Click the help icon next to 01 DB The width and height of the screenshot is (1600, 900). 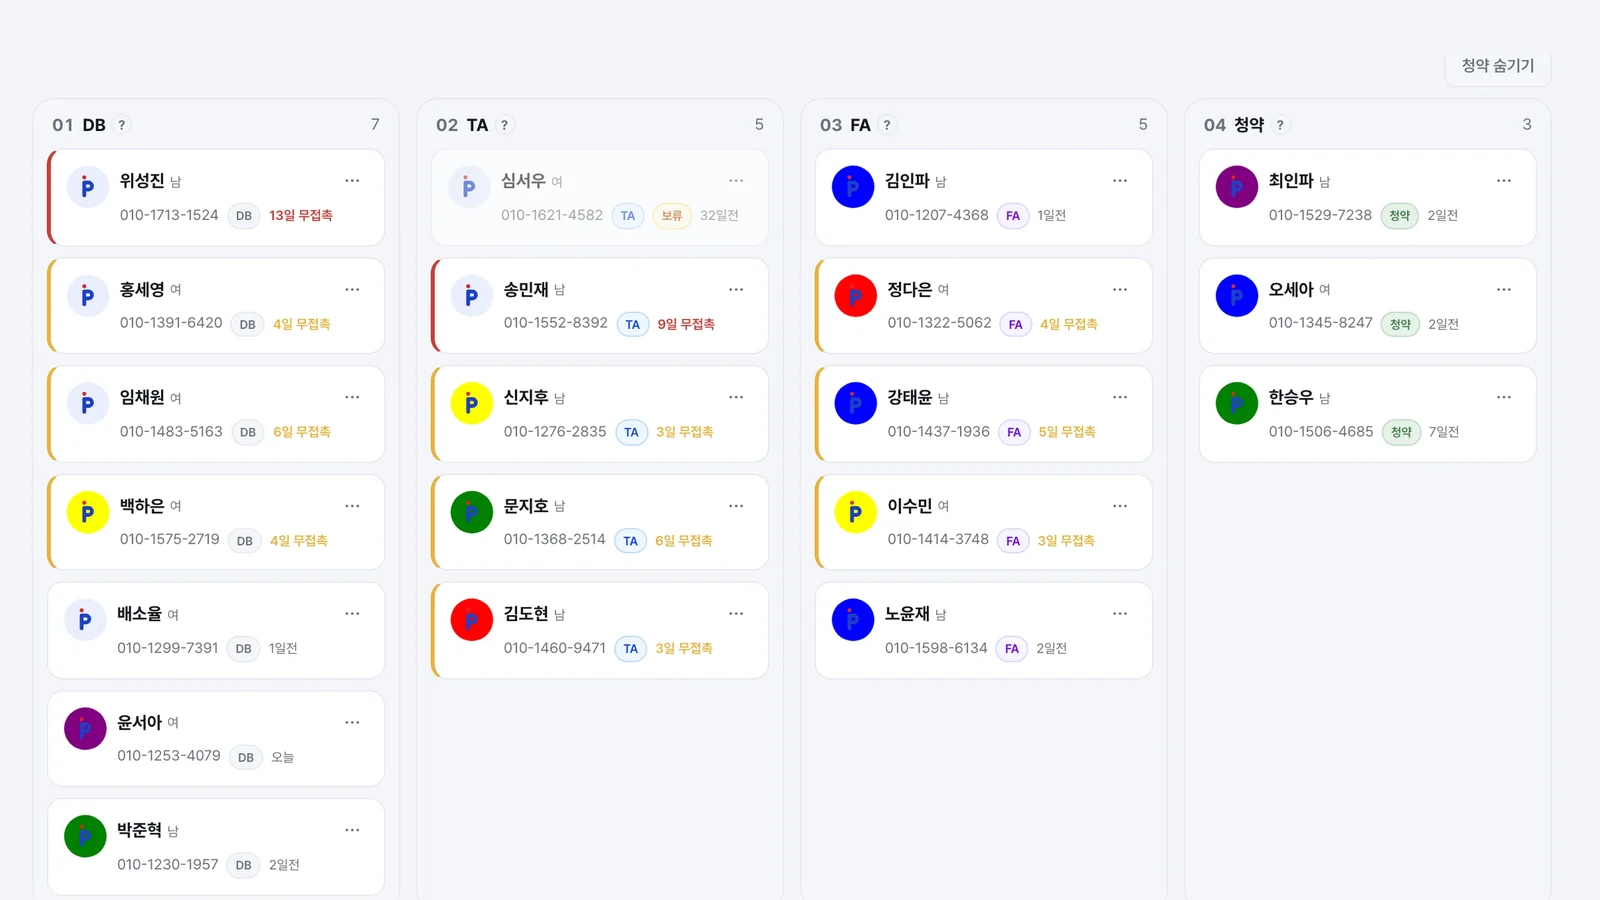[x=122, y=125]
